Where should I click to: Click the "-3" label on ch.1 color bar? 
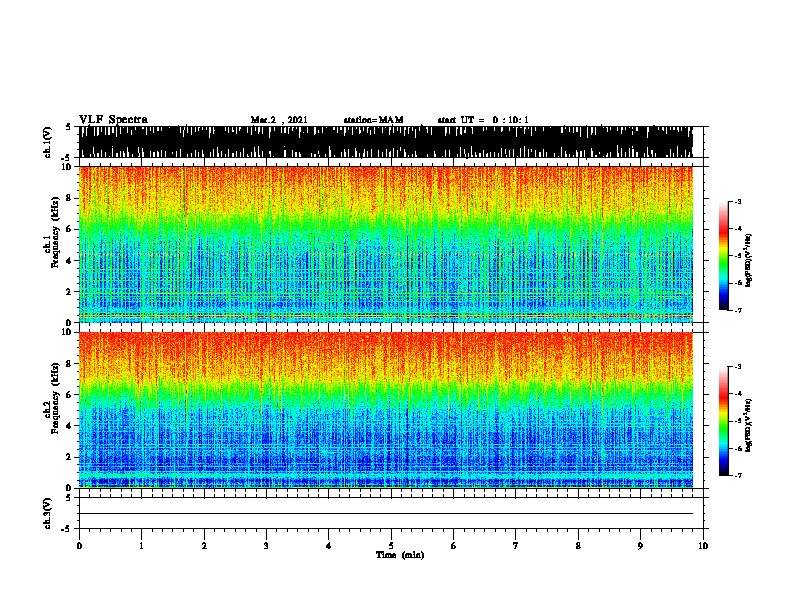pos(738,201)
